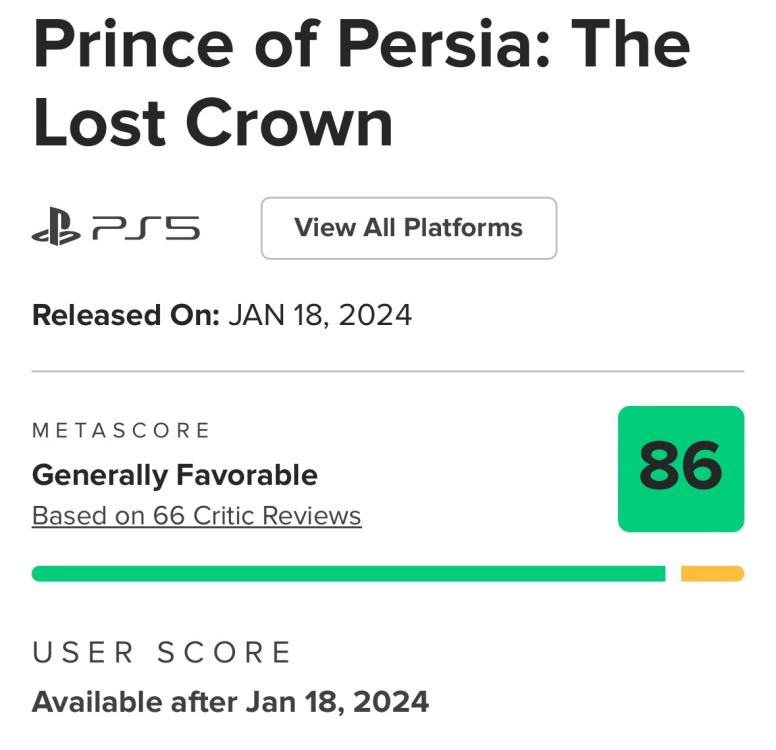Click the Available after Jan 18, 2024 notice
This screenshot has height=750, width=776.
point(230,701)
